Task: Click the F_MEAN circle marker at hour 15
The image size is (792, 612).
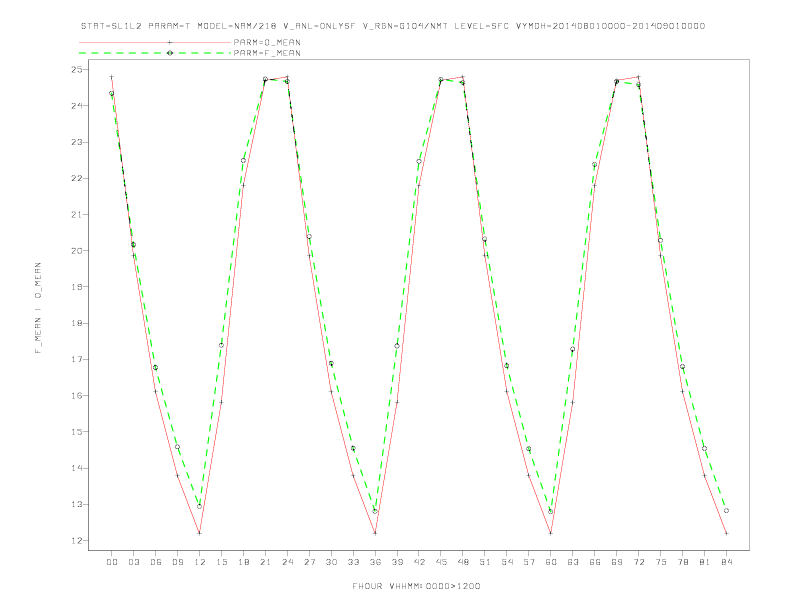Action: pos(221,345)
